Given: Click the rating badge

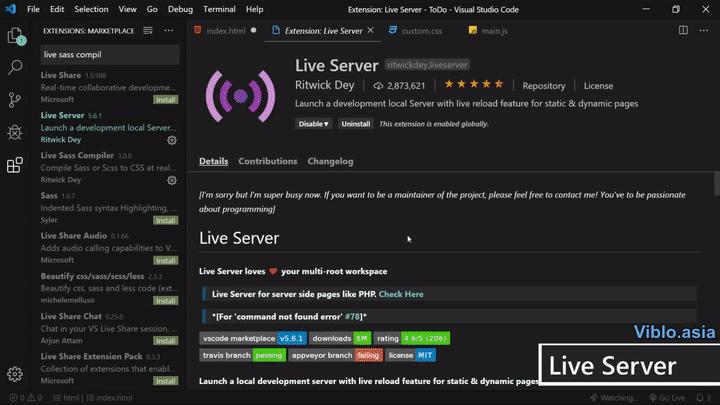Looking at the screenshot, I should point(412,338).
